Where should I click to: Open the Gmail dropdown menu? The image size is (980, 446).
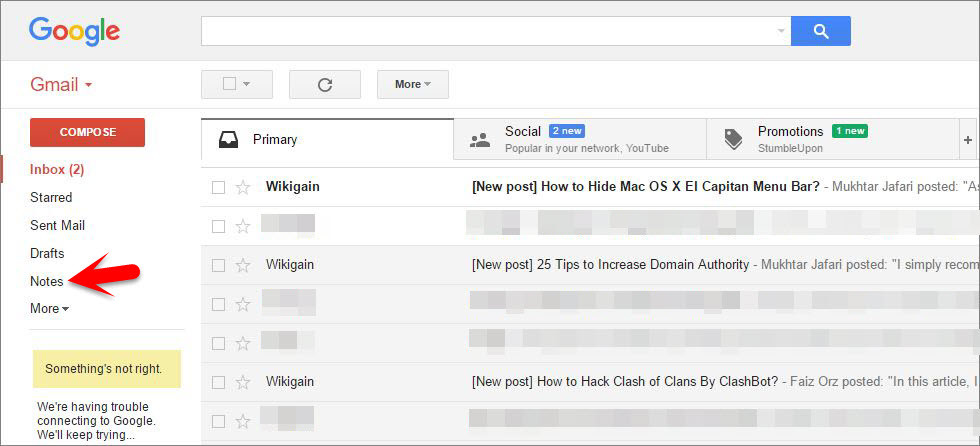pyautogui.click(x=61, y=85)
